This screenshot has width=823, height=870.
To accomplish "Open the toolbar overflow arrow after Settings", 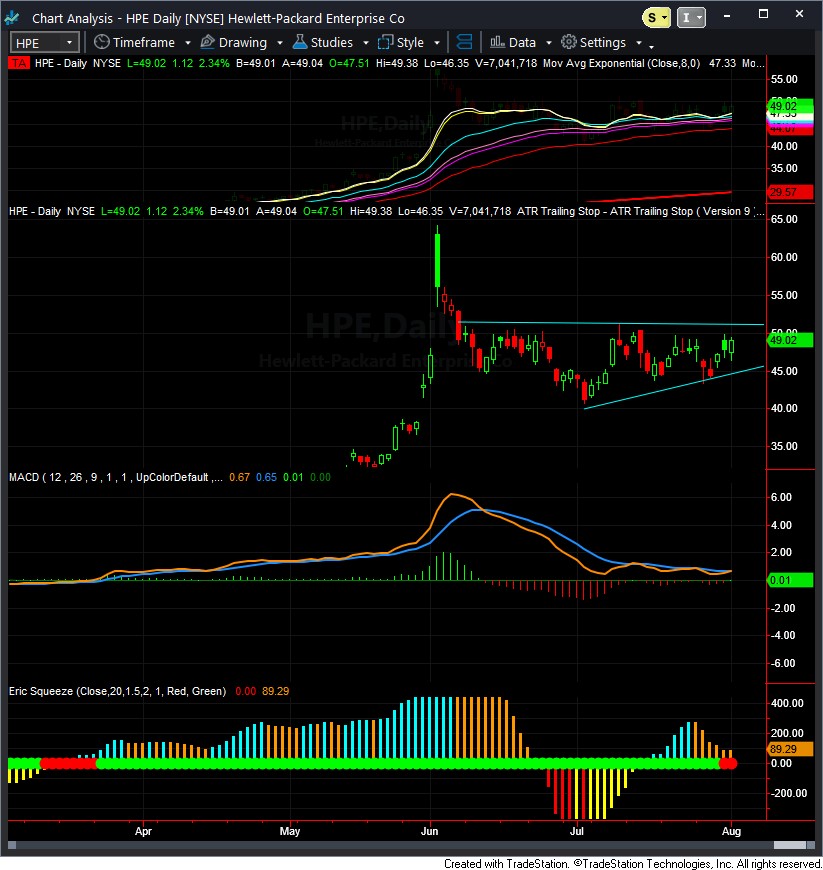I will tap(652, 46).
